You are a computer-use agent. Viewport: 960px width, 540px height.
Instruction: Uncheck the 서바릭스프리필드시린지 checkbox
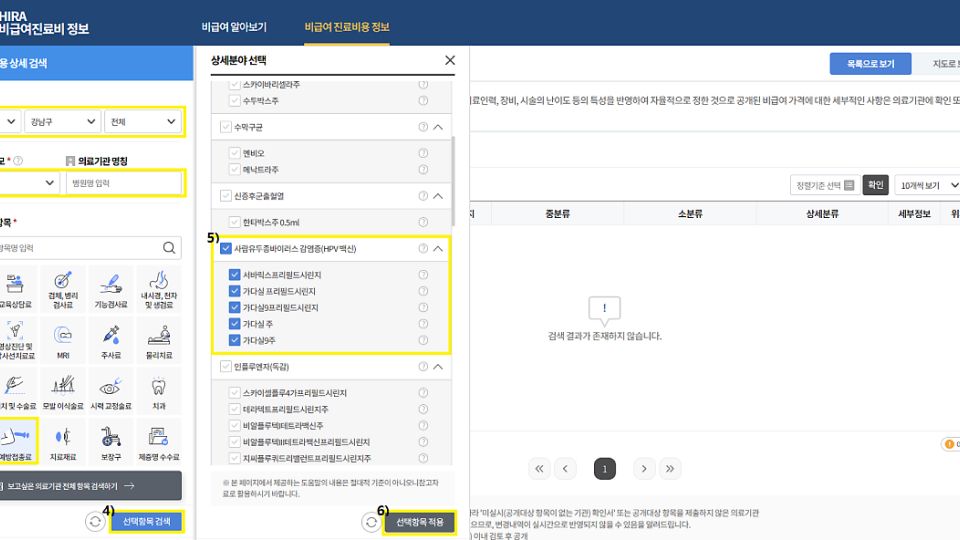tap(235, 275)
